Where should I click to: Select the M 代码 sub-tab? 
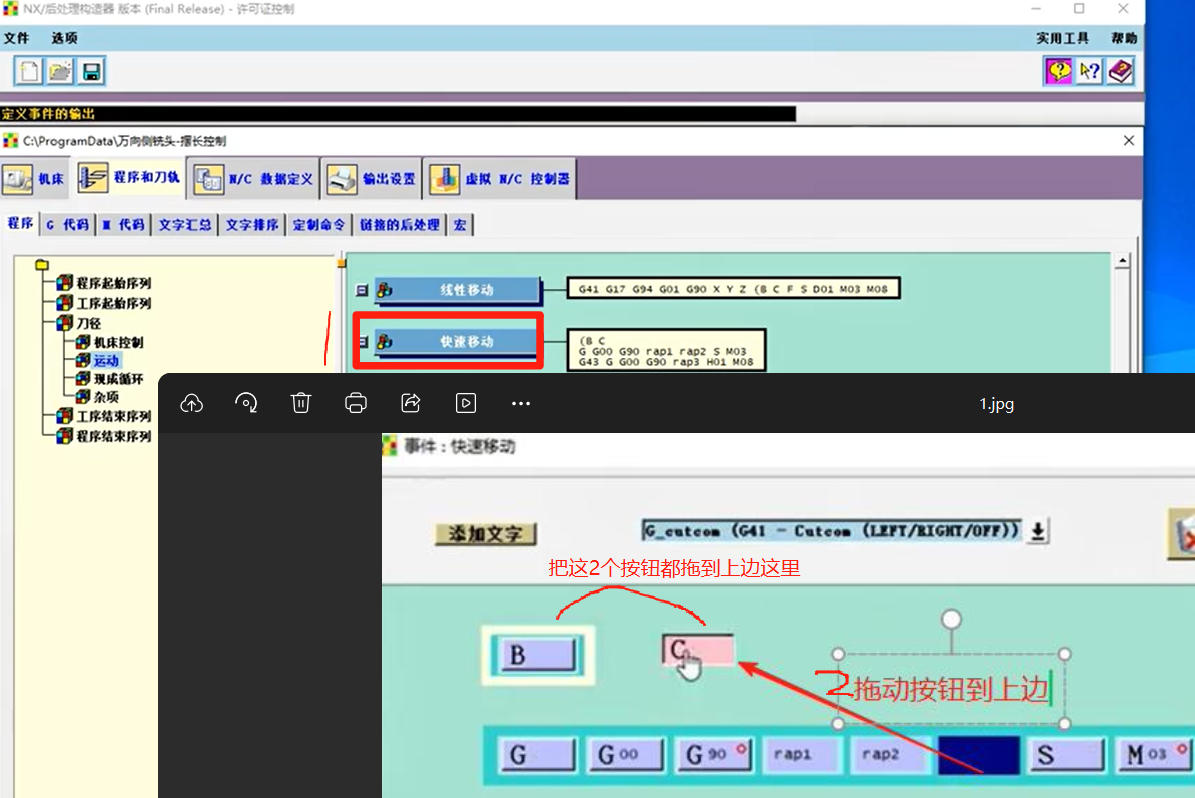[x=123, y=225]
